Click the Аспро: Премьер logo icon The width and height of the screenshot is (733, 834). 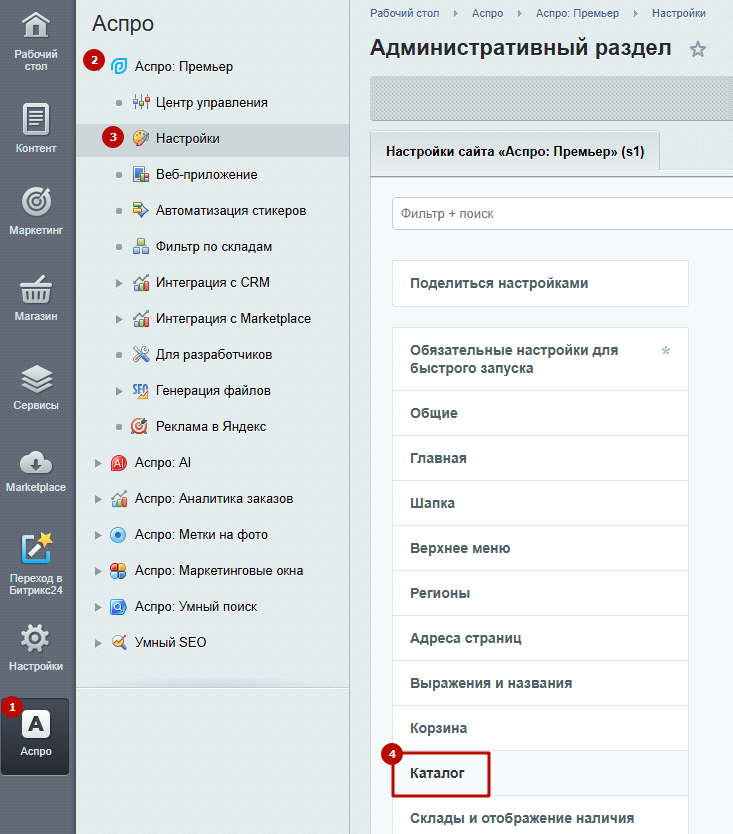click(x=119, y=66)
